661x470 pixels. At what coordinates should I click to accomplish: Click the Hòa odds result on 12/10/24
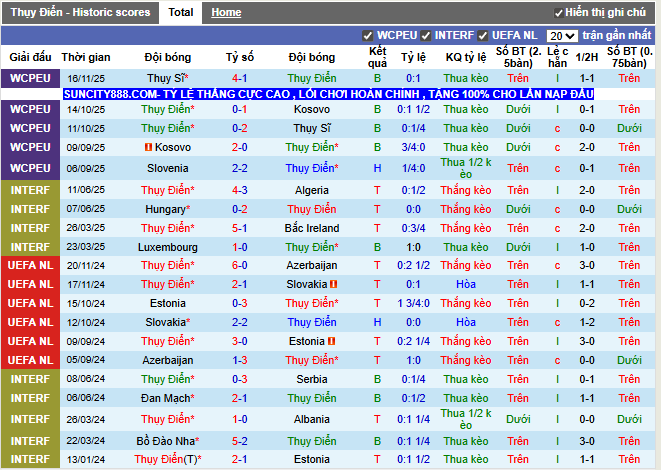[x=466, y=322]
